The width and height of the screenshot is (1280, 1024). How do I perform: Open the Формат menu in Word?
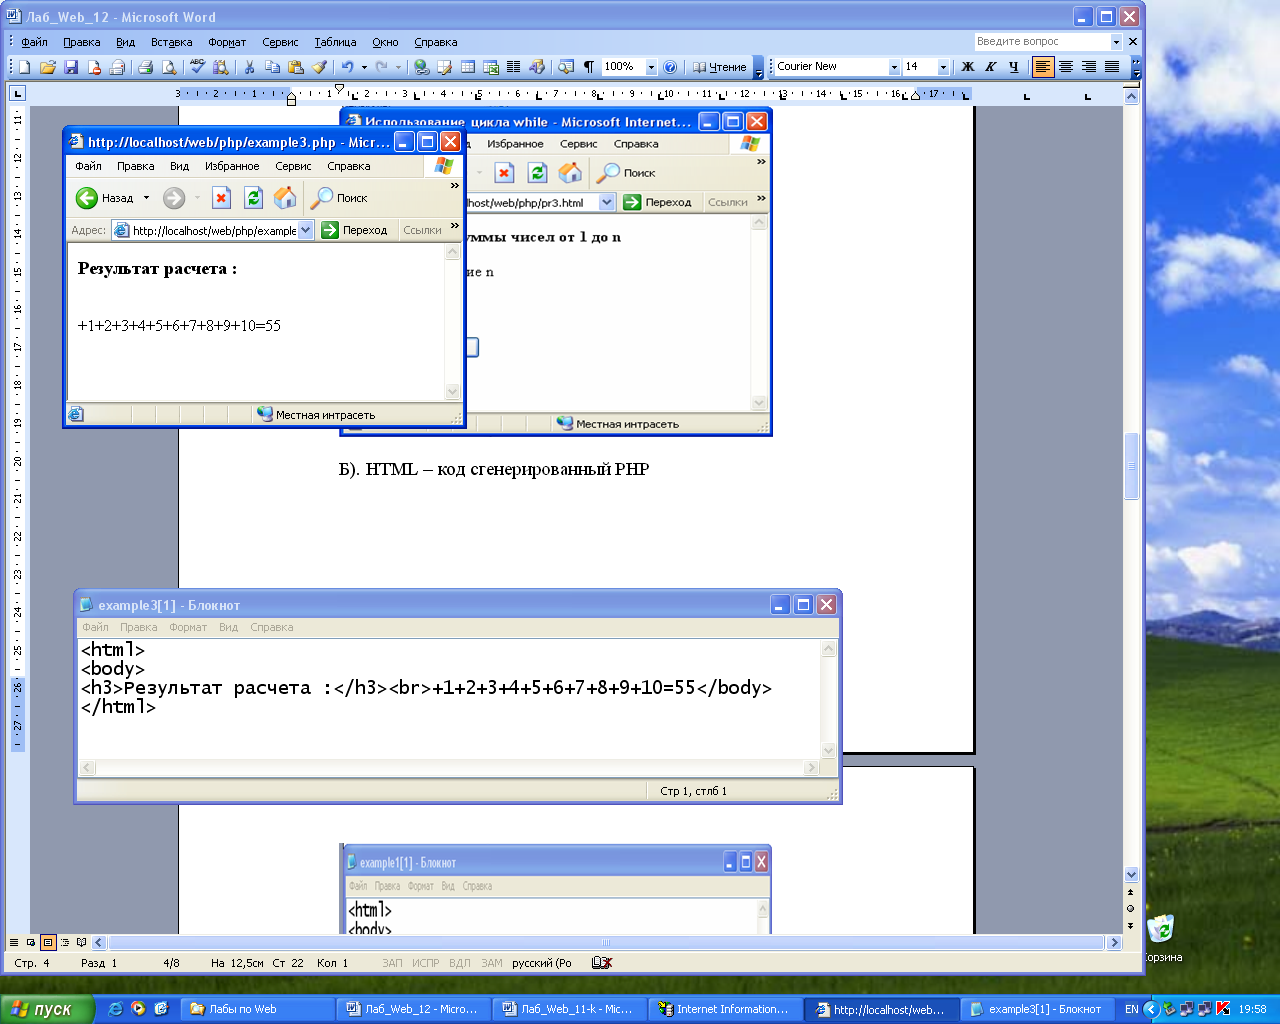(x=227, y=42)
